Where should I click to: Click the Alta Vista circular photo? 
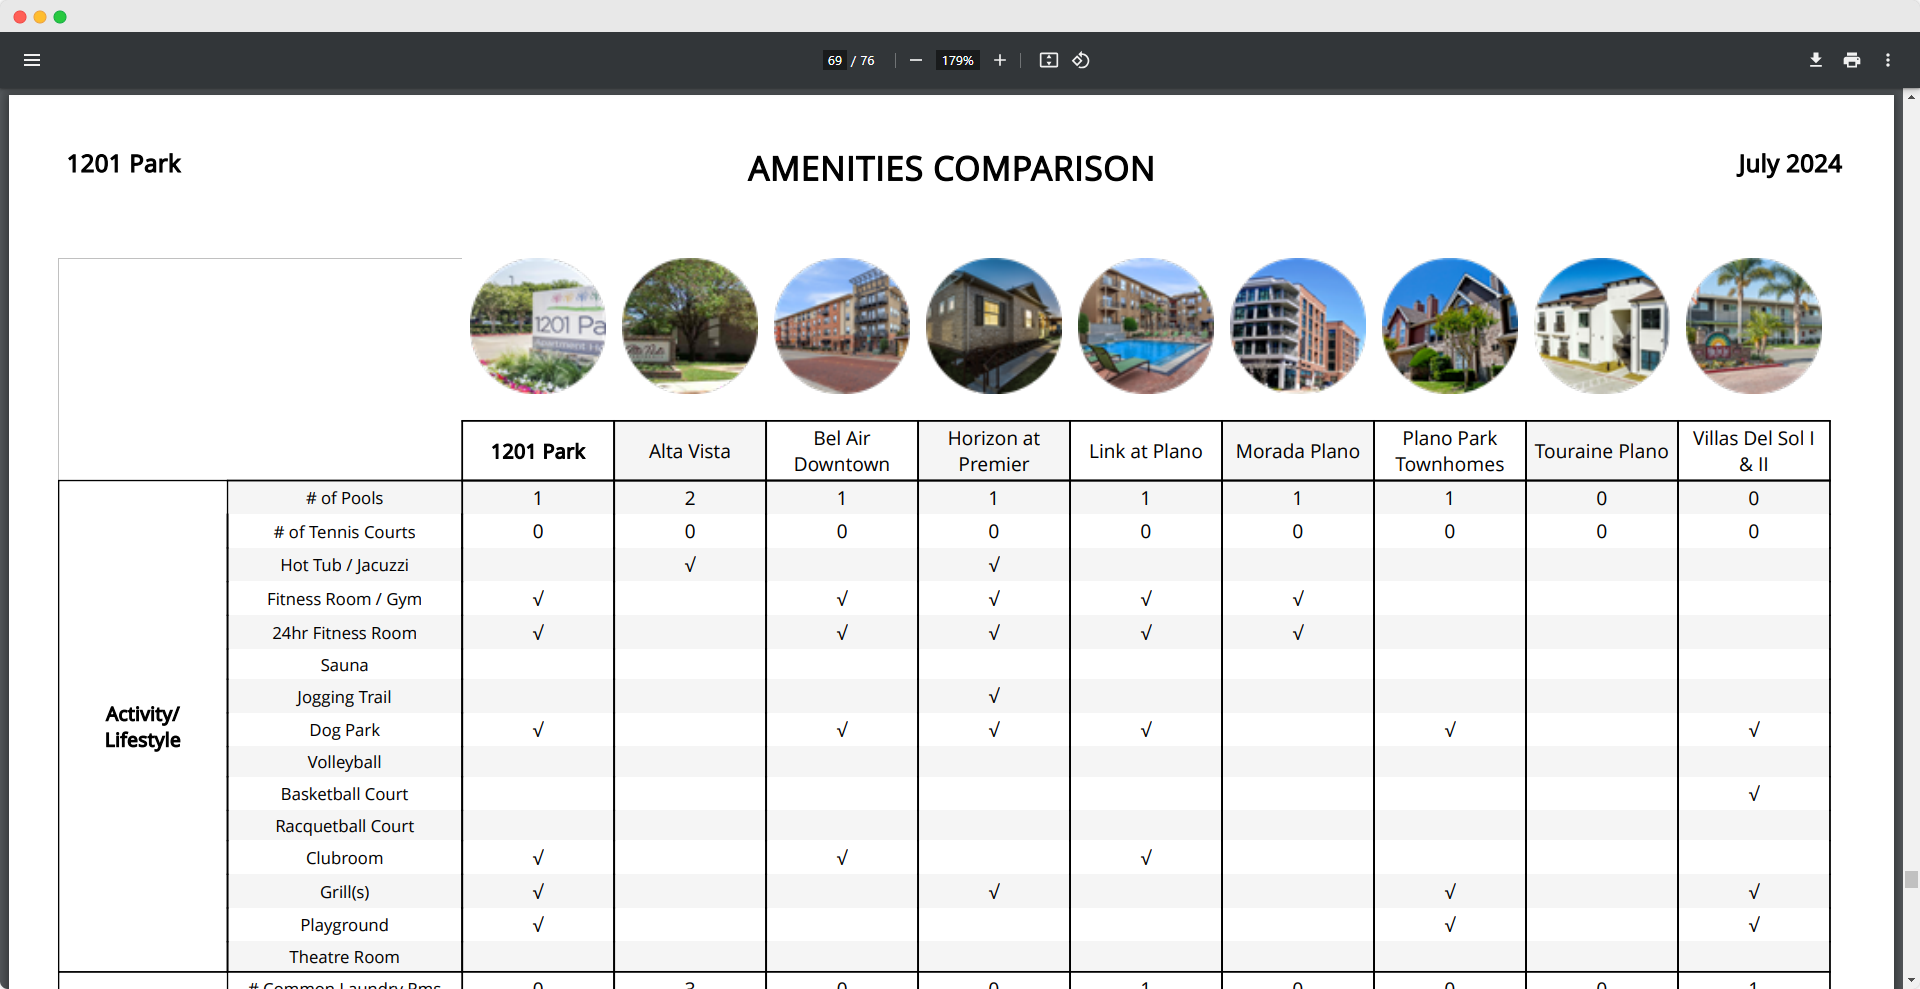point(690,326)
